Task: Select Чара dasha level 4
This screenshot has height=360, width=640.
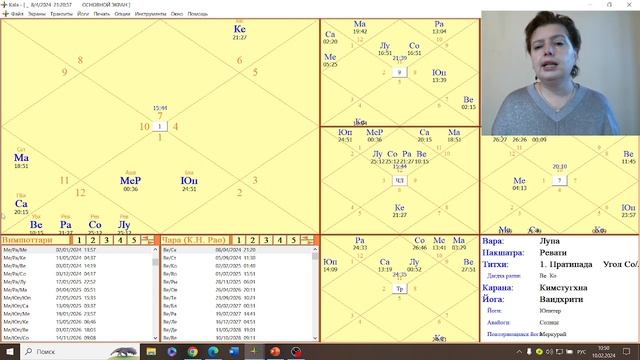Action: [x=280, y=240]
